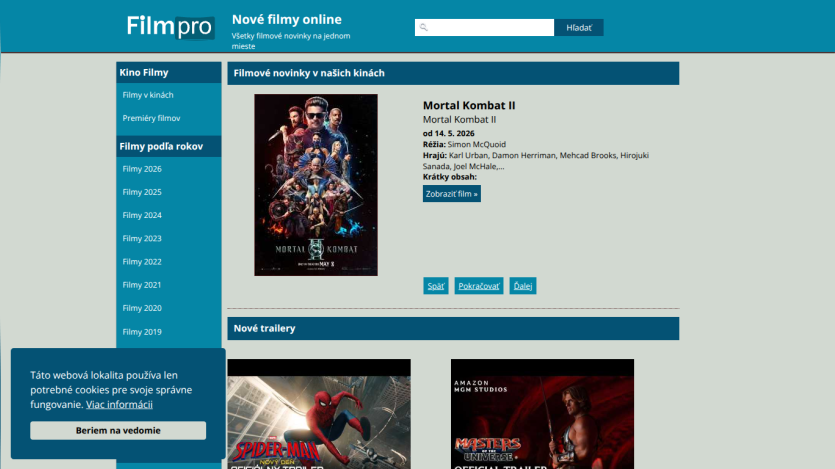Click the Pokračovať slider button

tap(479, 286)
